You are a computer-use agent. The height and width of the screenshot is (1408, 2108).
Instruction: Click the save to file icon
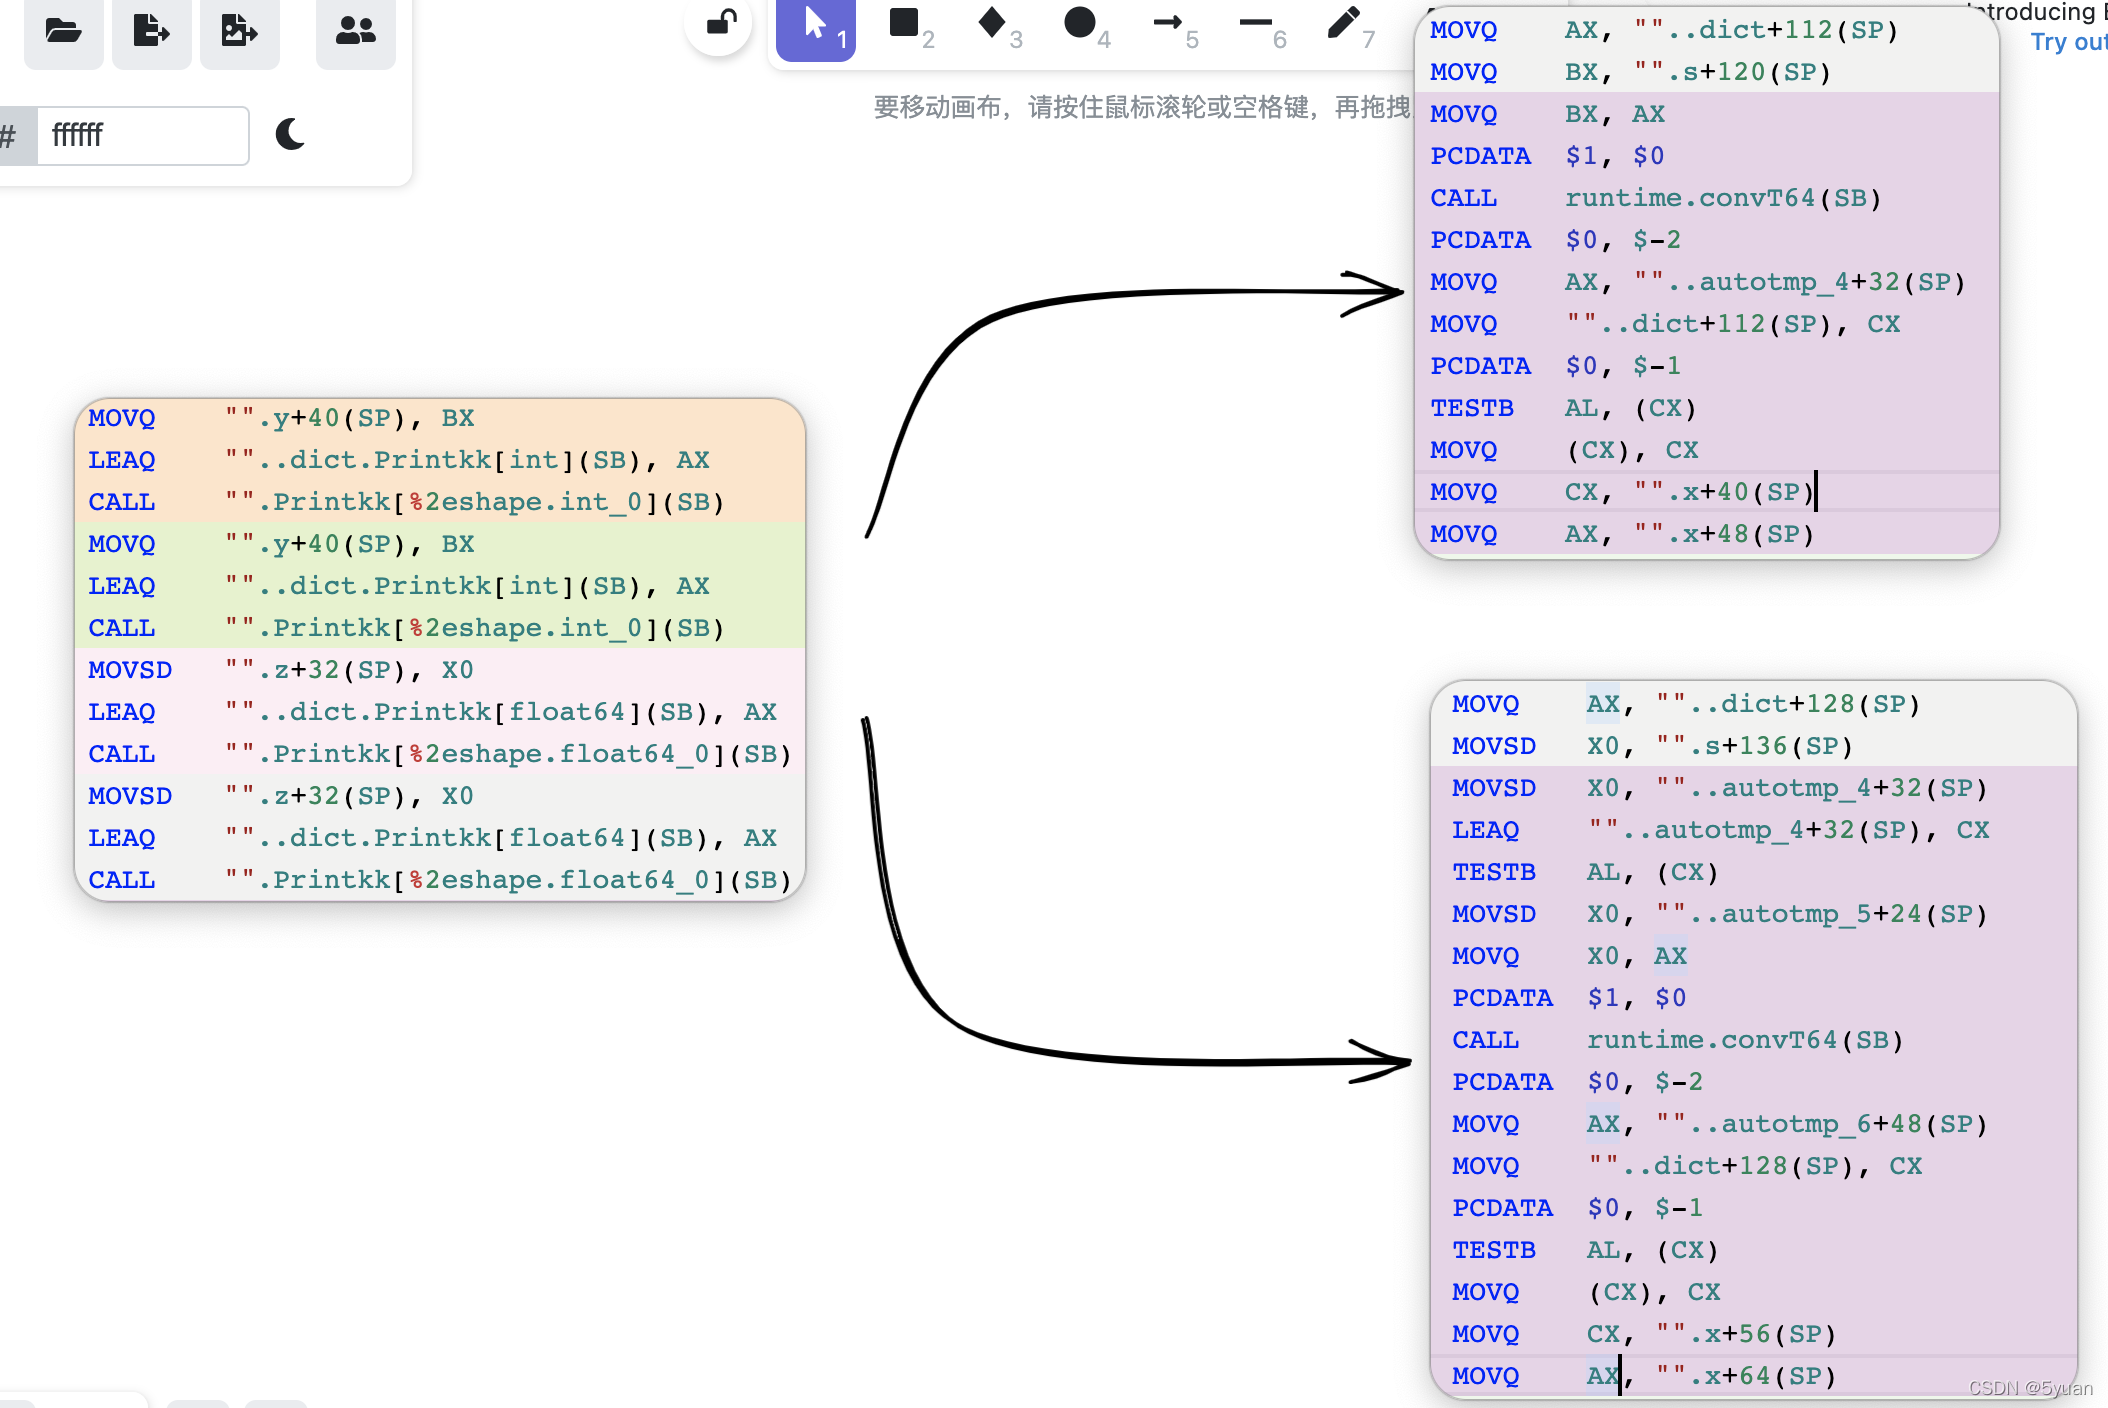point(151,31)
